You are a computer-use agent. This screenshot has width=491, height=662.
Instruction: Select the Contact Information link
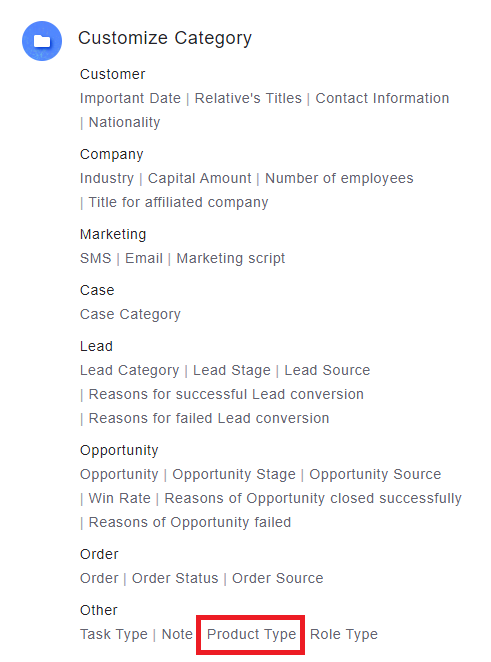(382, 98)
